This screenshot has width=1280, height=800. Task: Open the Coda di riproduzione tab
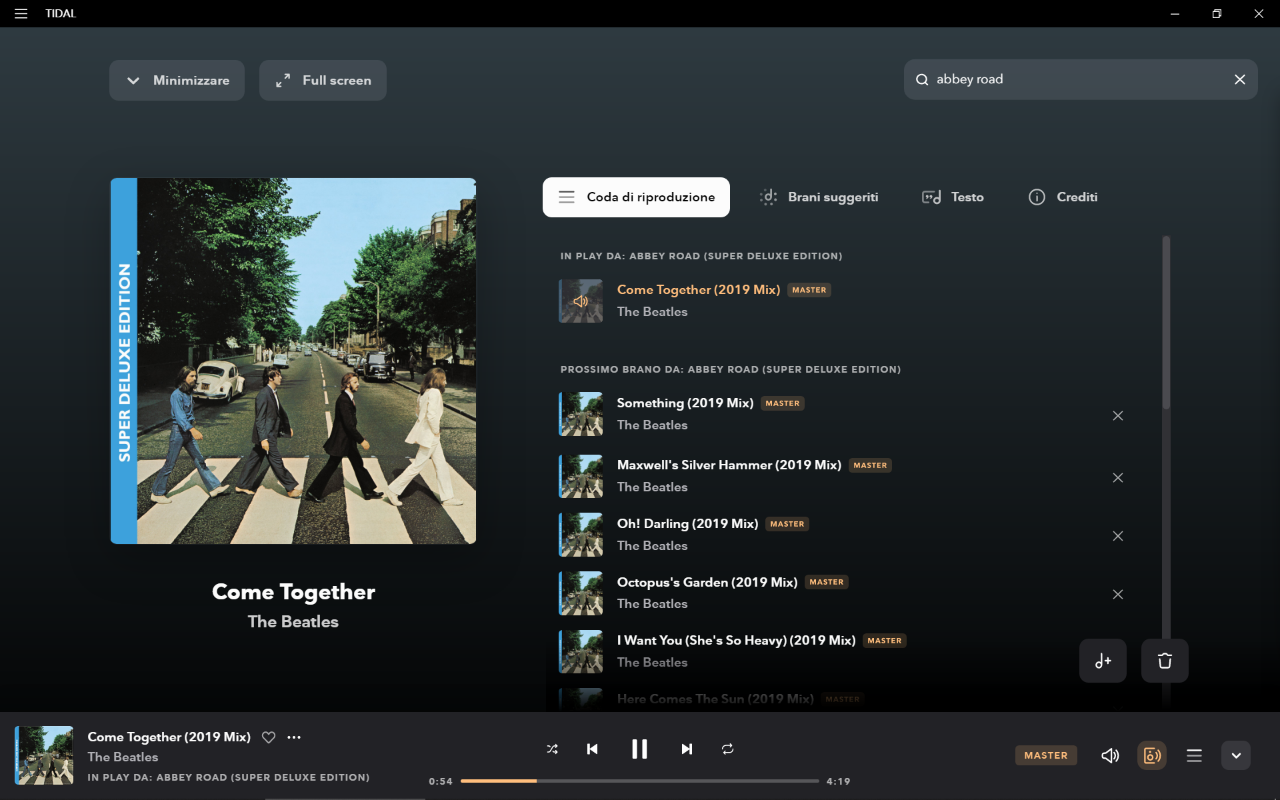[x=636, y=197]
